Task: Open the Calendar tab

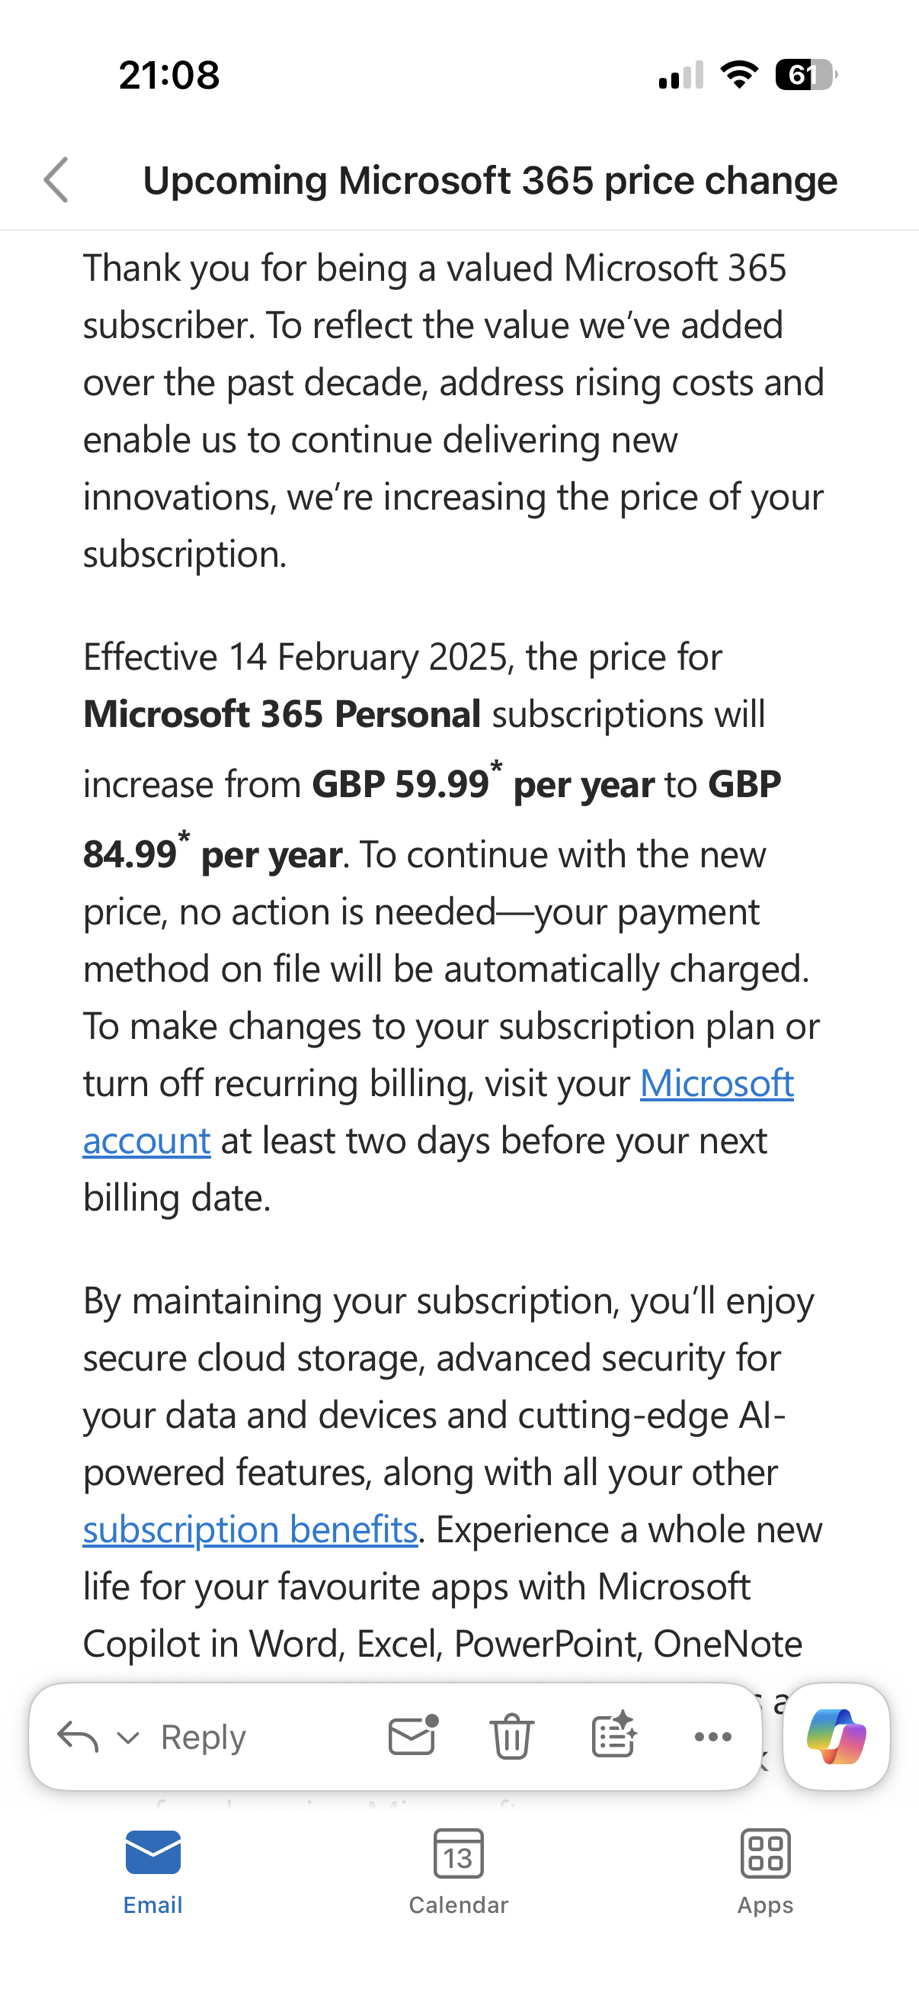Action: click(459, 1871)
